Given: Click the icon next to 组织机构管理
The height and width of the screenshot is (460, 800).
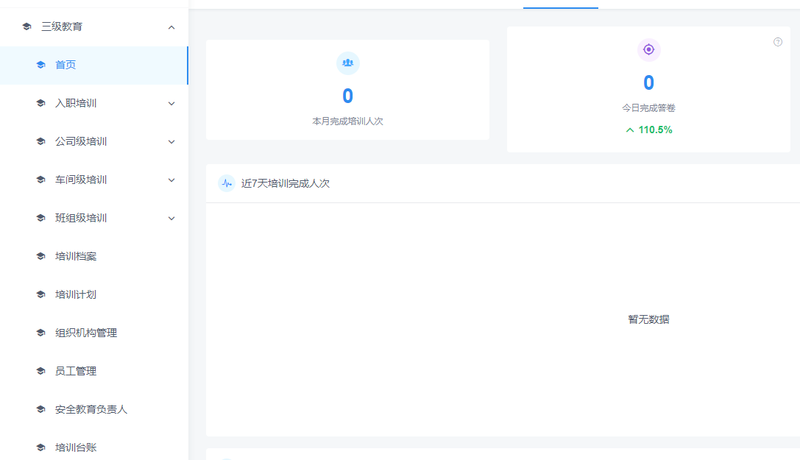Looking at the screenshot, I should tap(41, 333).
